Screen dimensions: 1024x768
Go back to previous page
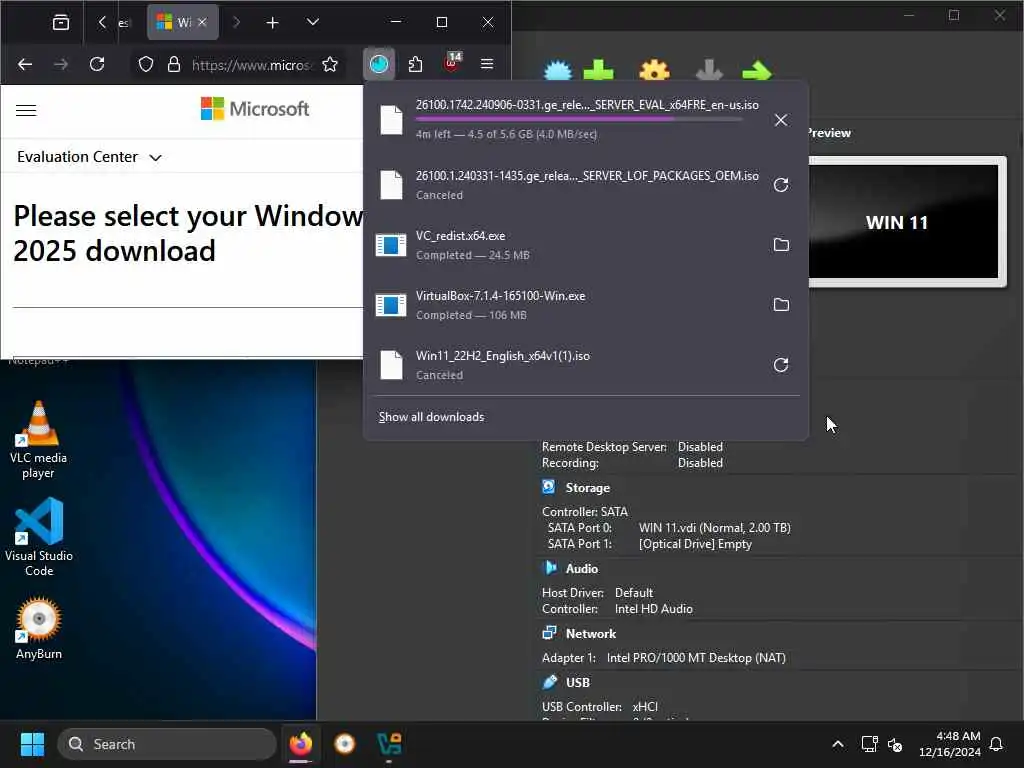pyautogui.click(x=25, y=64)
